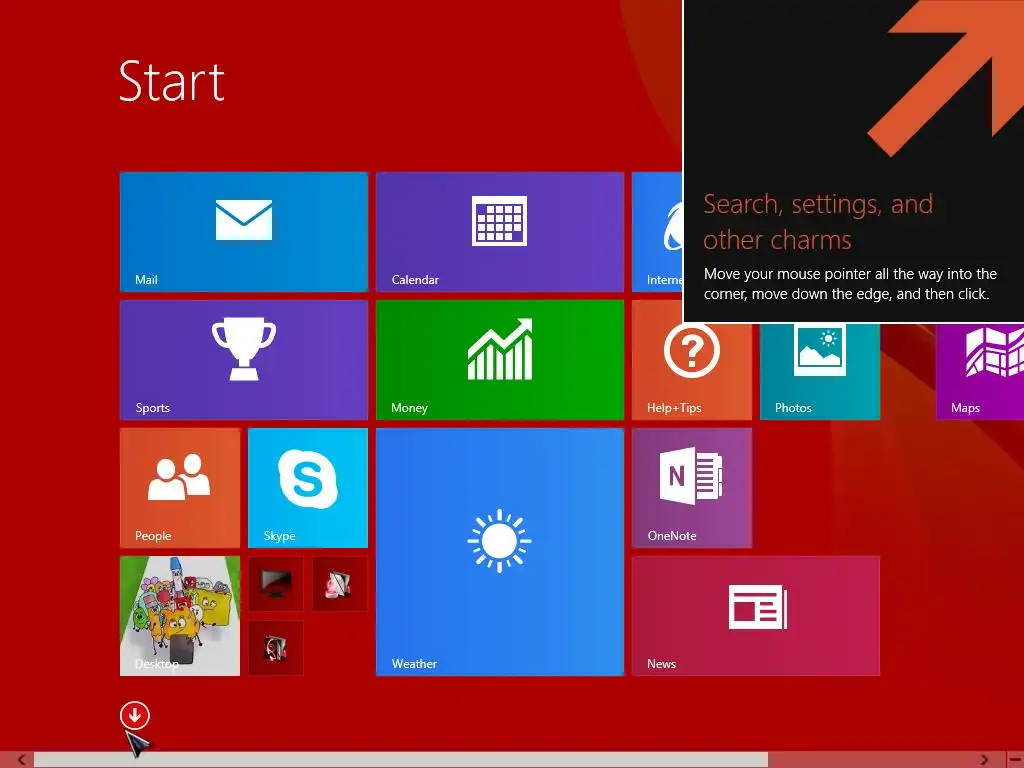Open the People tile

(x=180, y=488)
